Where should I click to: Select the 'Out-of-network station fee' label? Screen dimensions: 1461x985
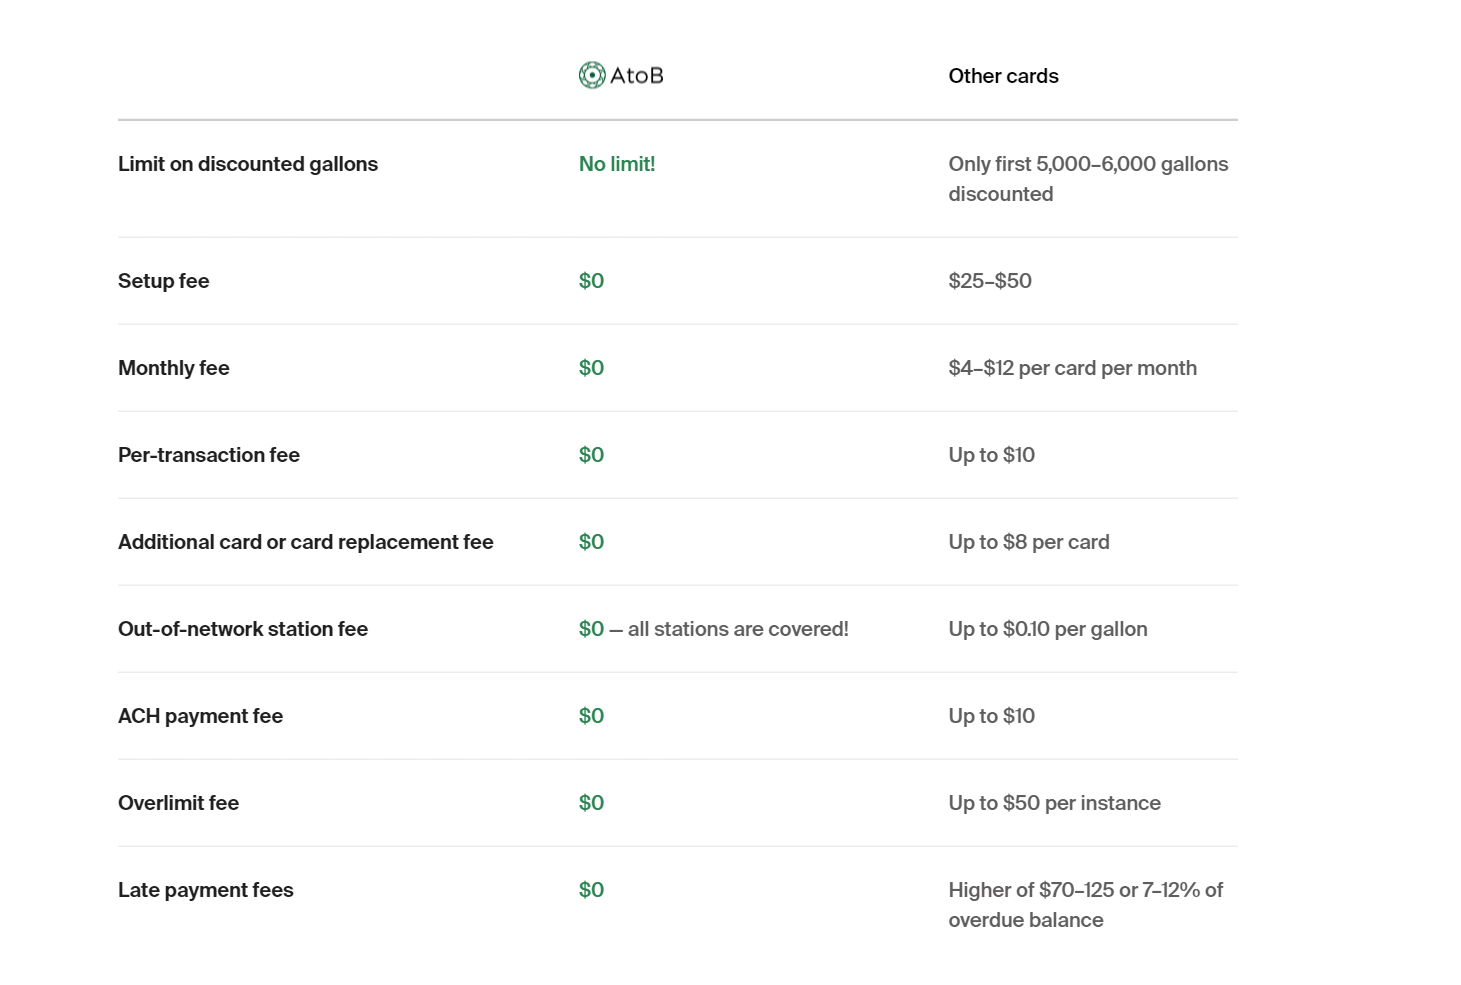(243, 629)
